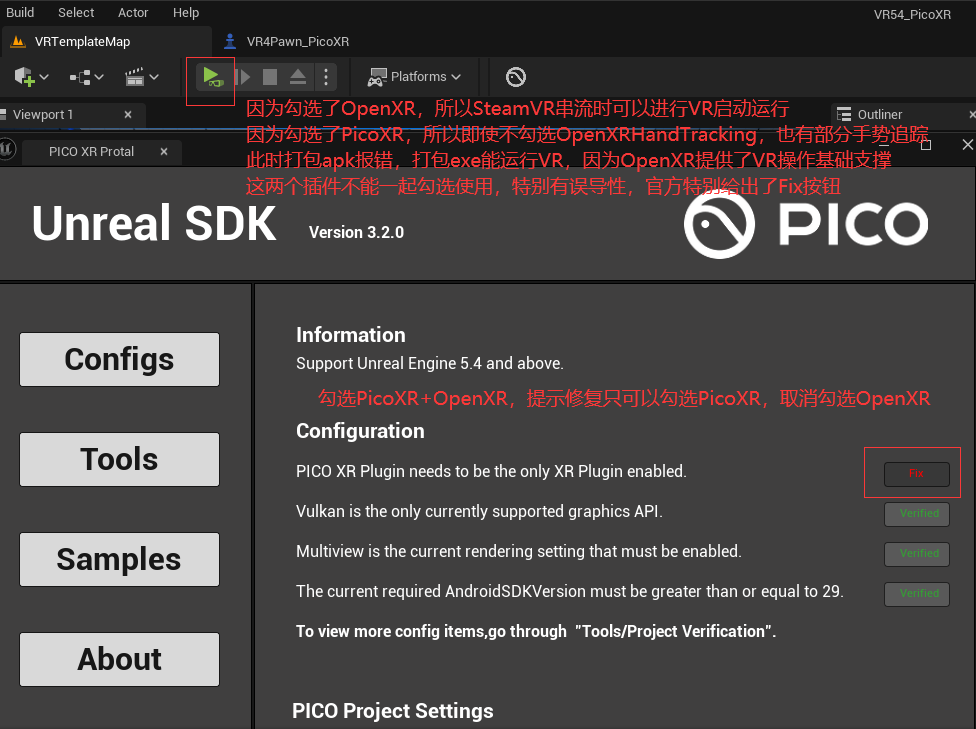Switch to the VR4Pawn_PicoXR tab
This screenshot has width=976, height=729.
pyautogui.click(x=286, y=42)
